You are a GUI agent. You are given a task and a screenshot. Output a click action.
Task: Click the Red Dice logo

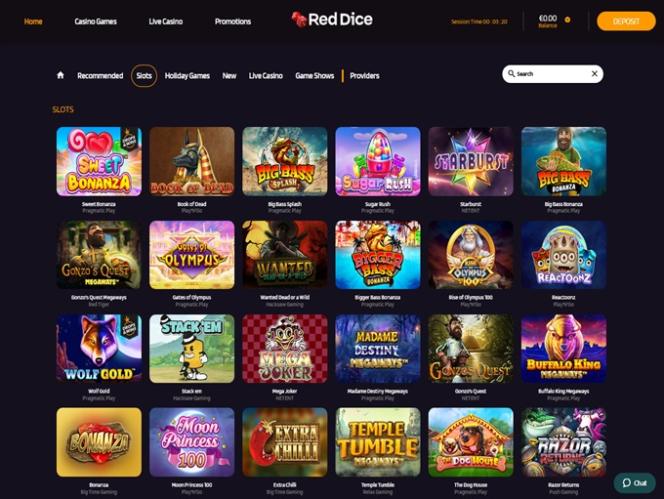(x=332, y=19)
